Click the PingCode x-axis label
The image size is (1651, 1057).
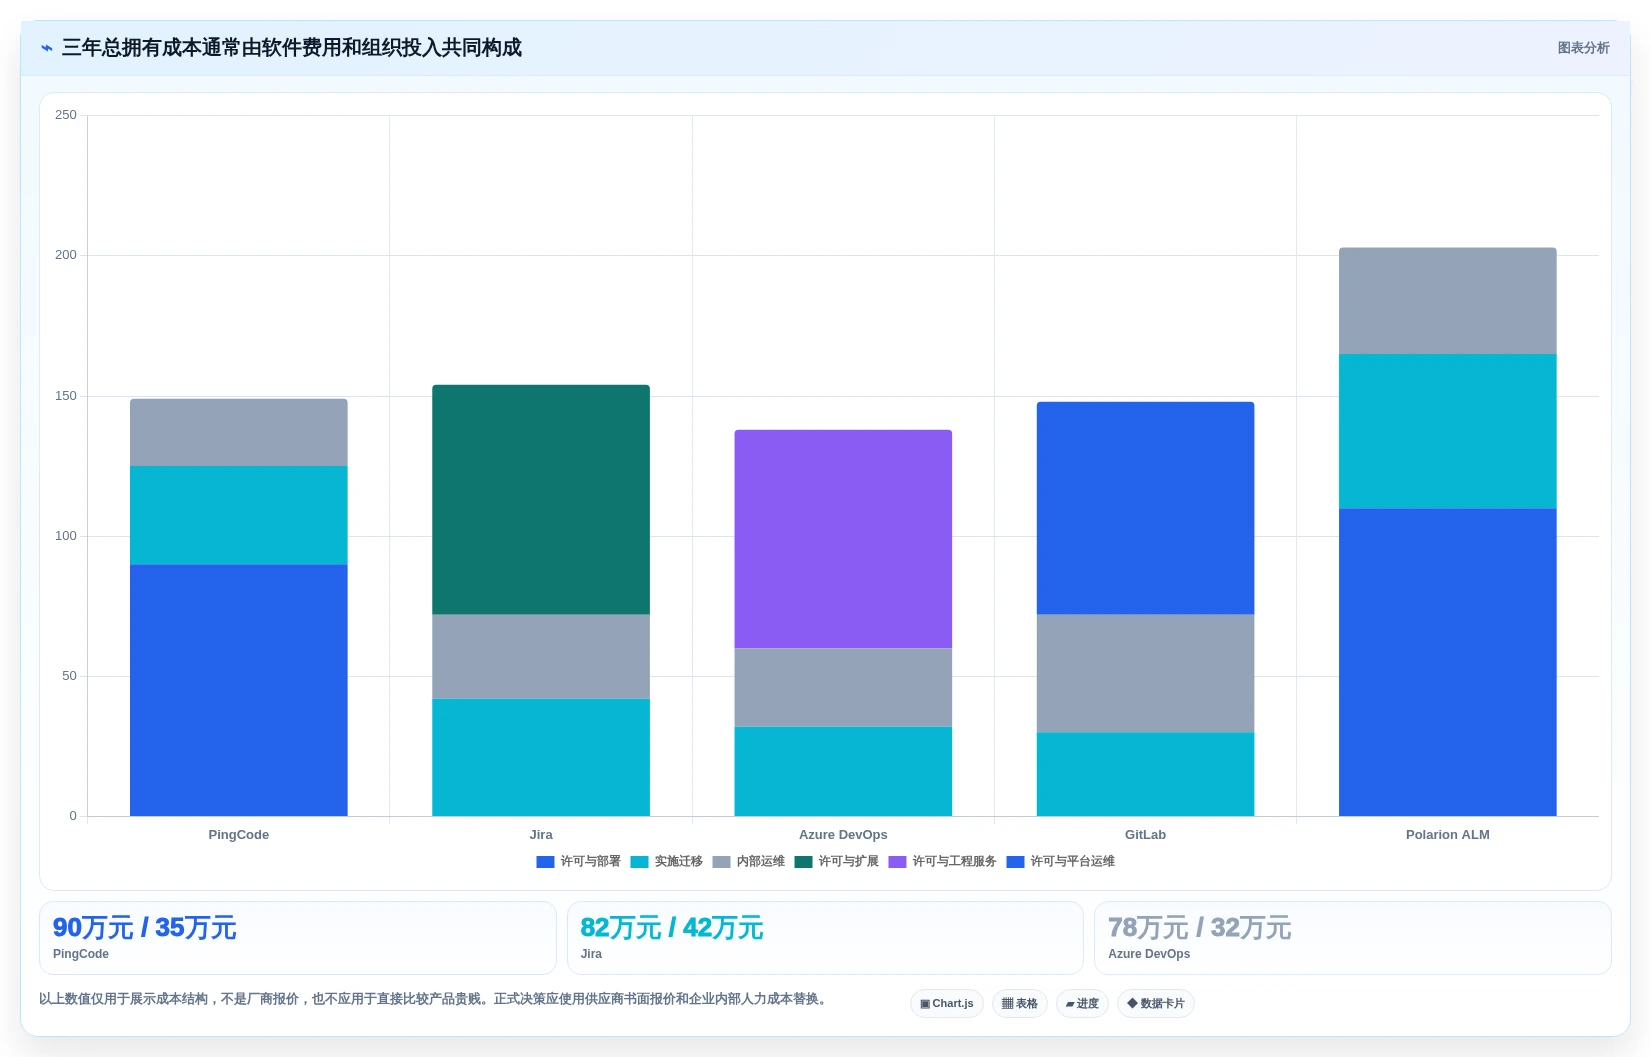[x=239, y=835]
